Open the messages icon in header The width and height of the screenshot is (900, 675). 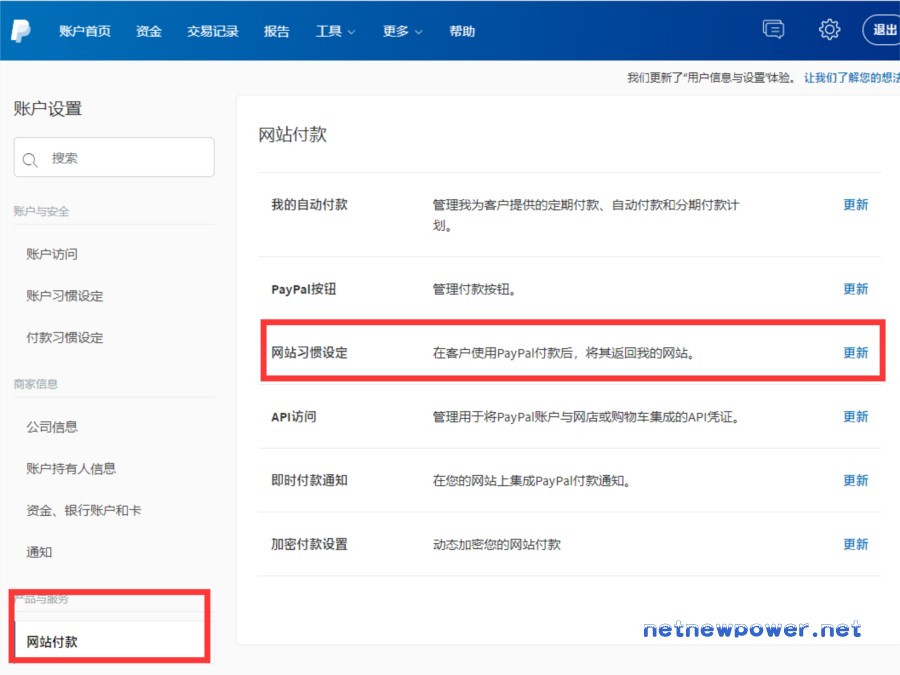(773, 29)
